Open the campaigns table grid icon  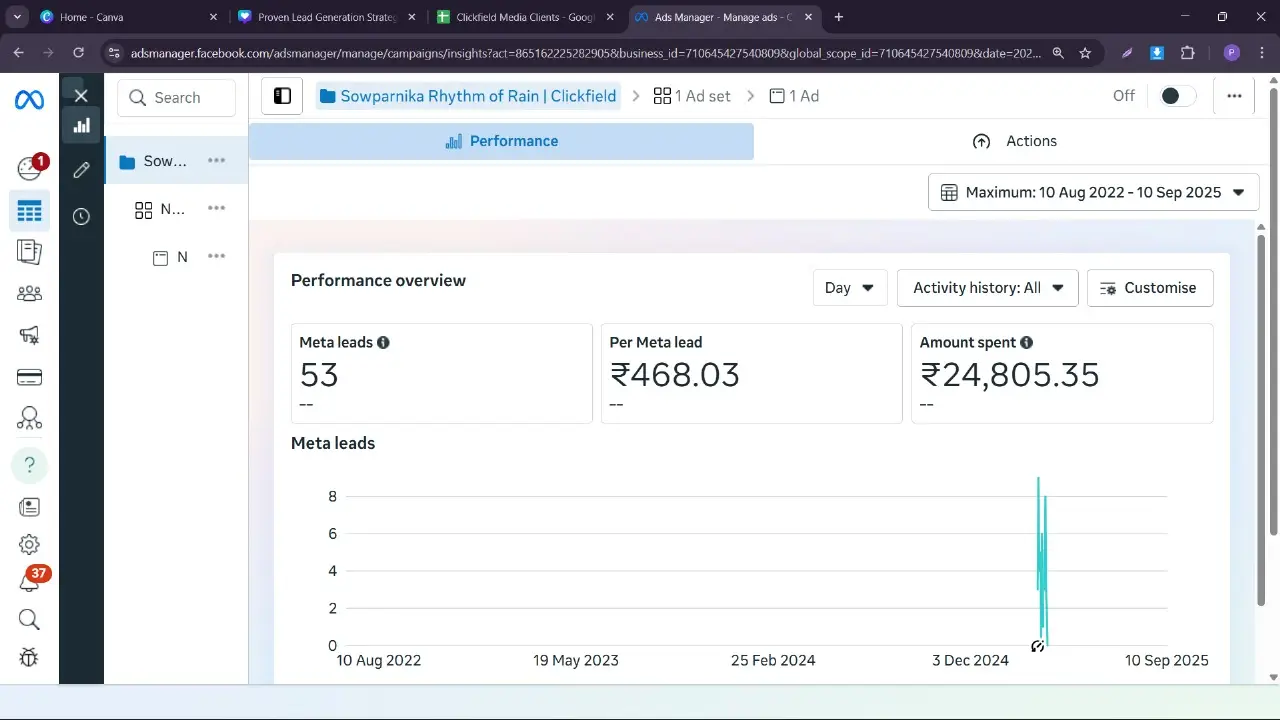29,211
